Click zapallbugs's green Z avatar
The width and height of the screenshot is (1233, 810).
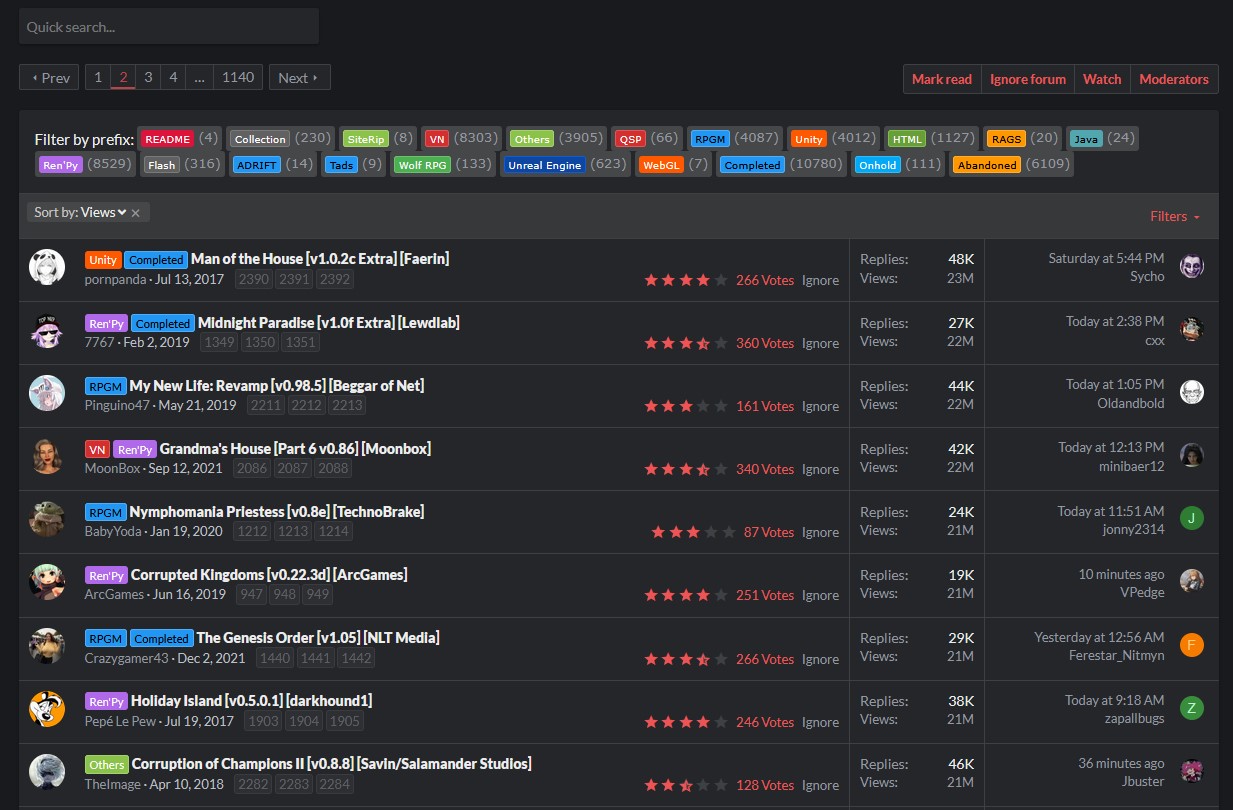click(1191, 708)
